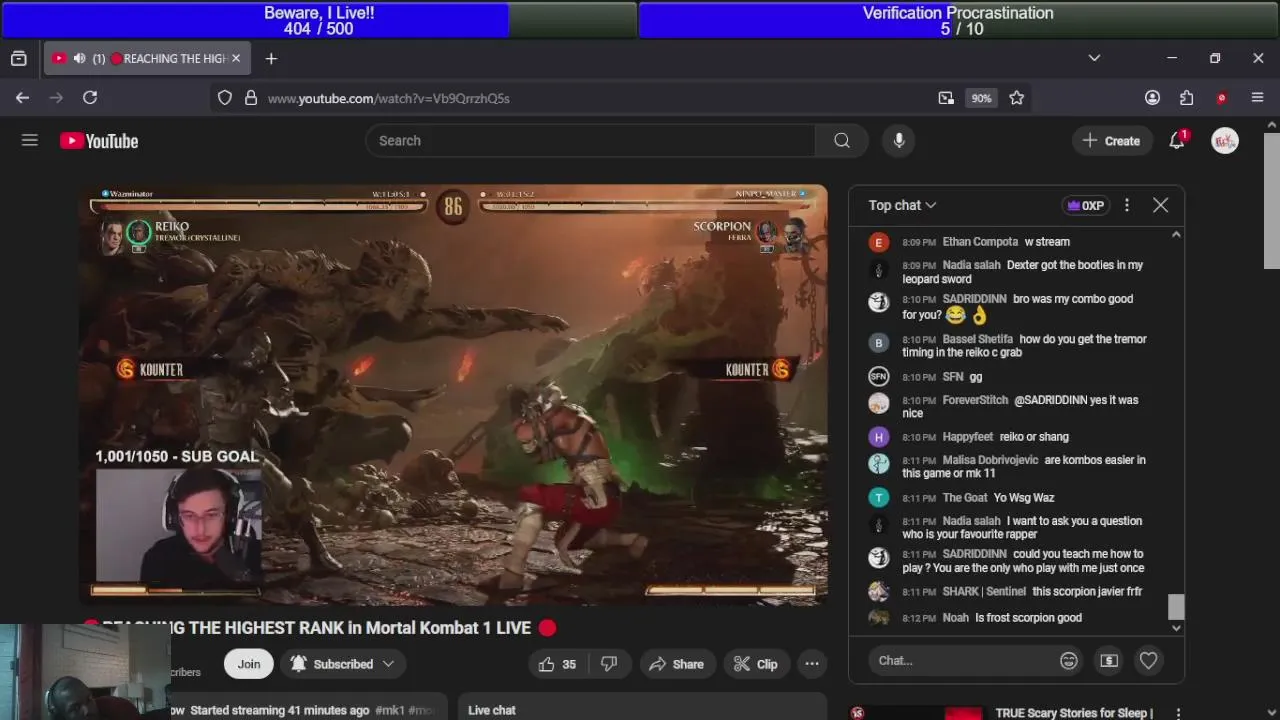Open the YouTube account avatar menu
The width and height of the screenshot is (1280, 720).
(1225, 141)
